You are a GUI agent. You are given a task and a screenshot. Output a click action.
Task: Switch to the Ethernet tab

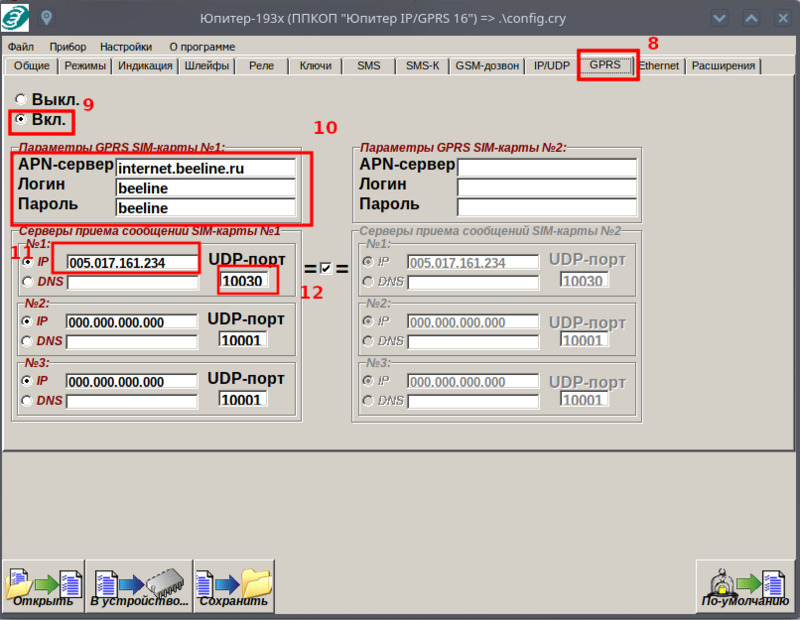(659, 66)
